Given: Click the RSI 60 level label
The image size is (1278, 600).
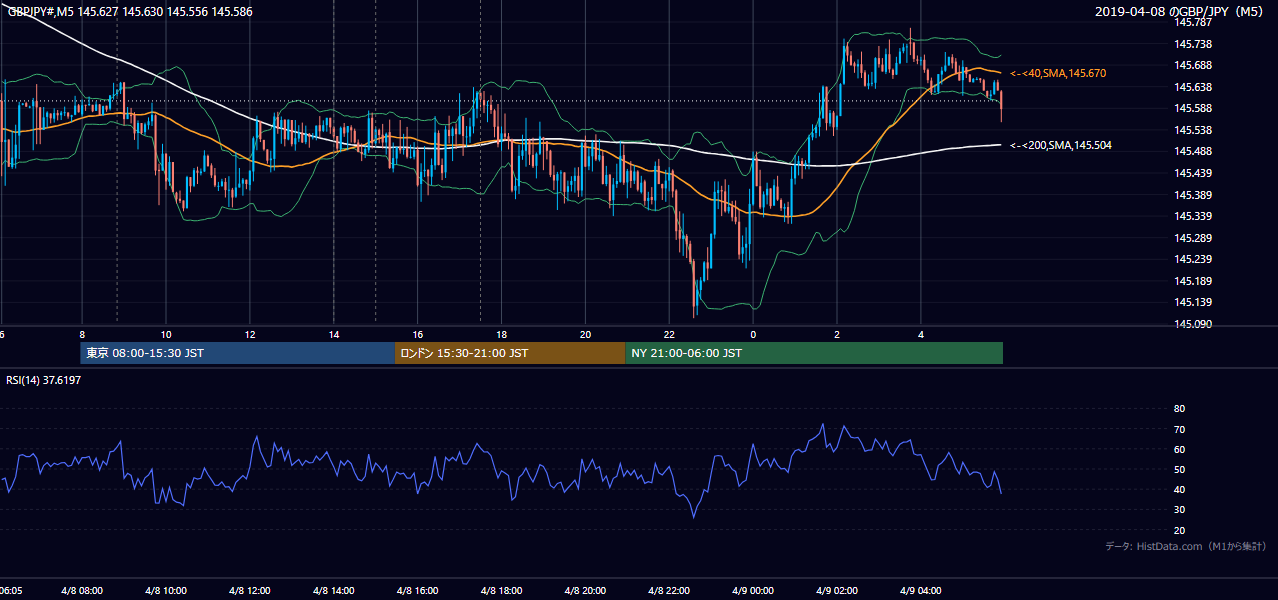Looking at the screenshot, I should [1179, 449].
